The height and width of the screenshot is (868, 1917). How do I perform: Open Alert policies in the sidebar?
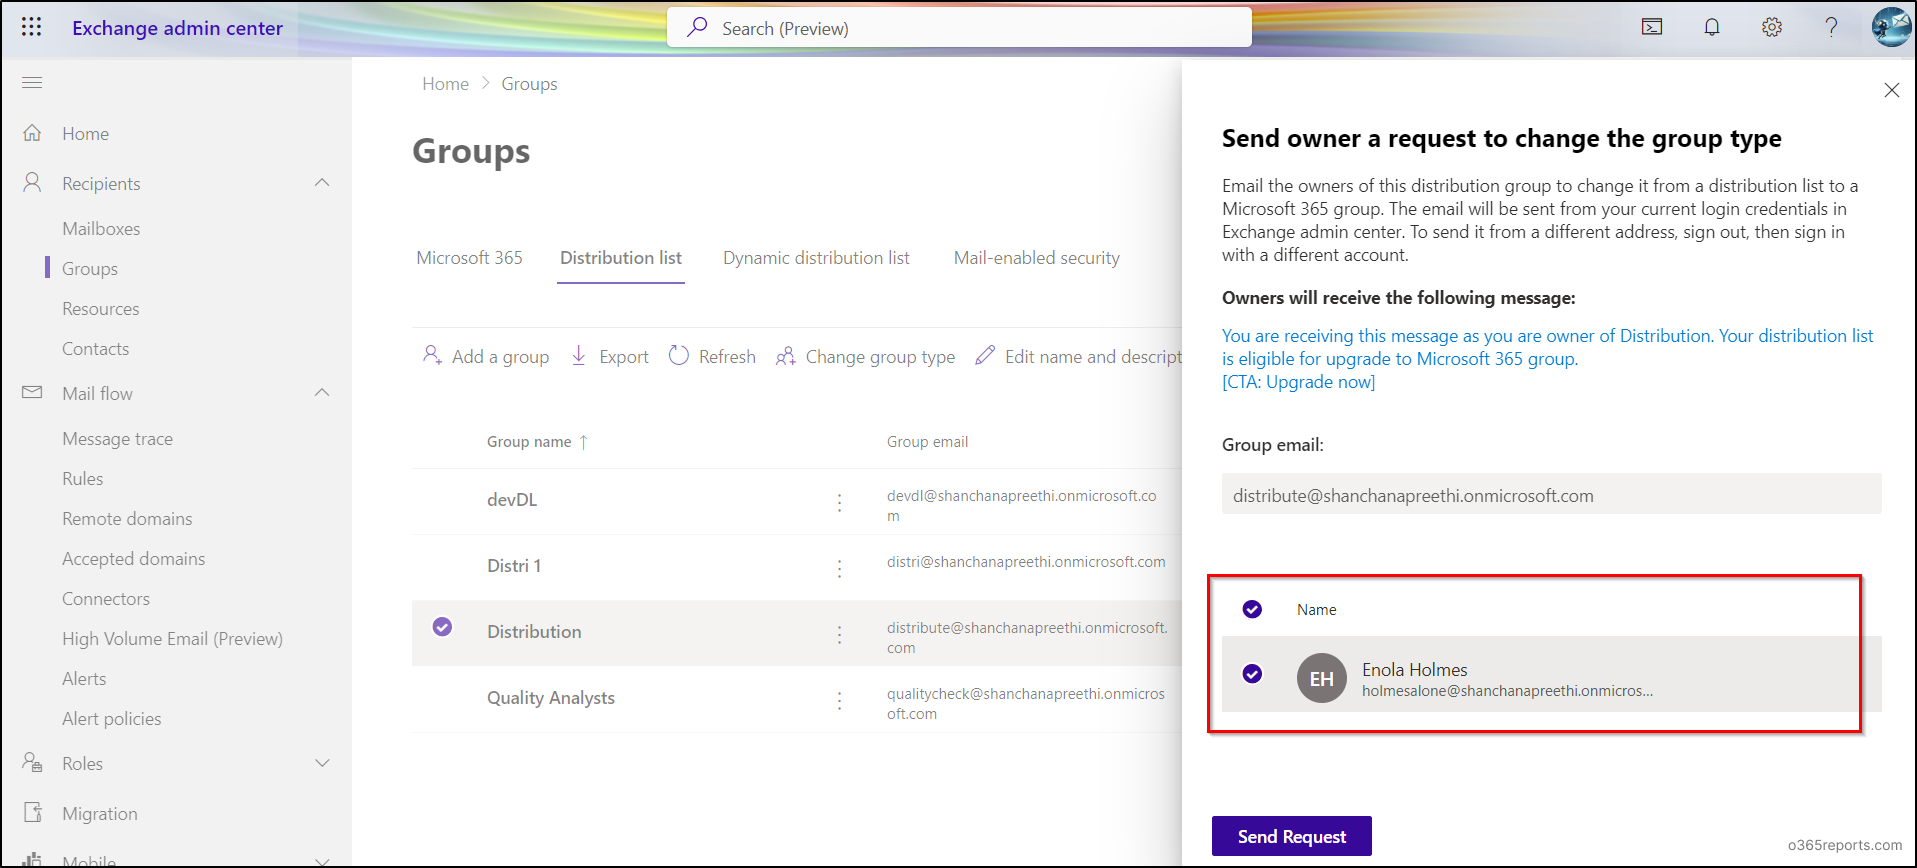(111, 719)
